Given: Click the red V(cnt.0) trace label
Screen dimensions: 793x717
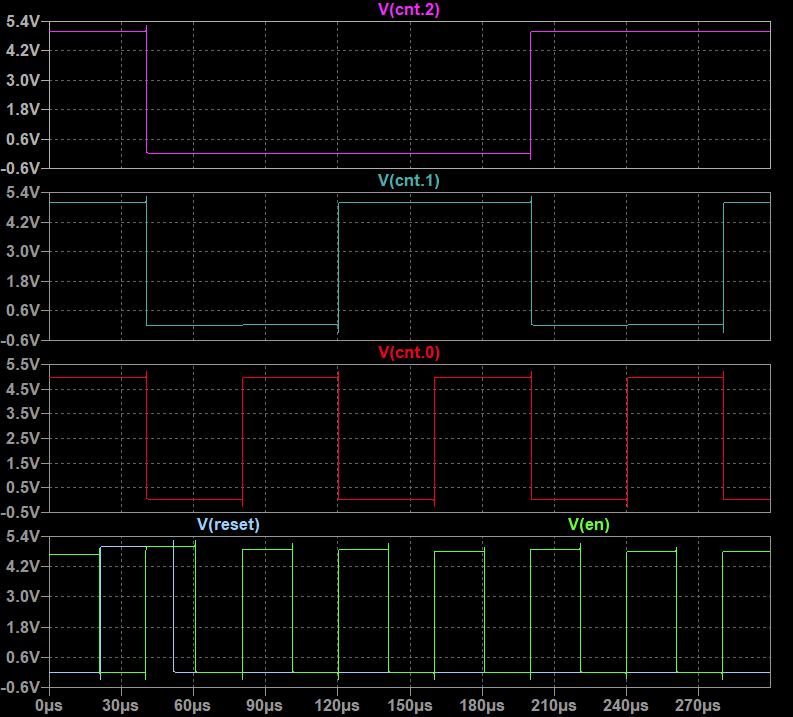Looking at the screenshot, I should (x=410, y=352).
